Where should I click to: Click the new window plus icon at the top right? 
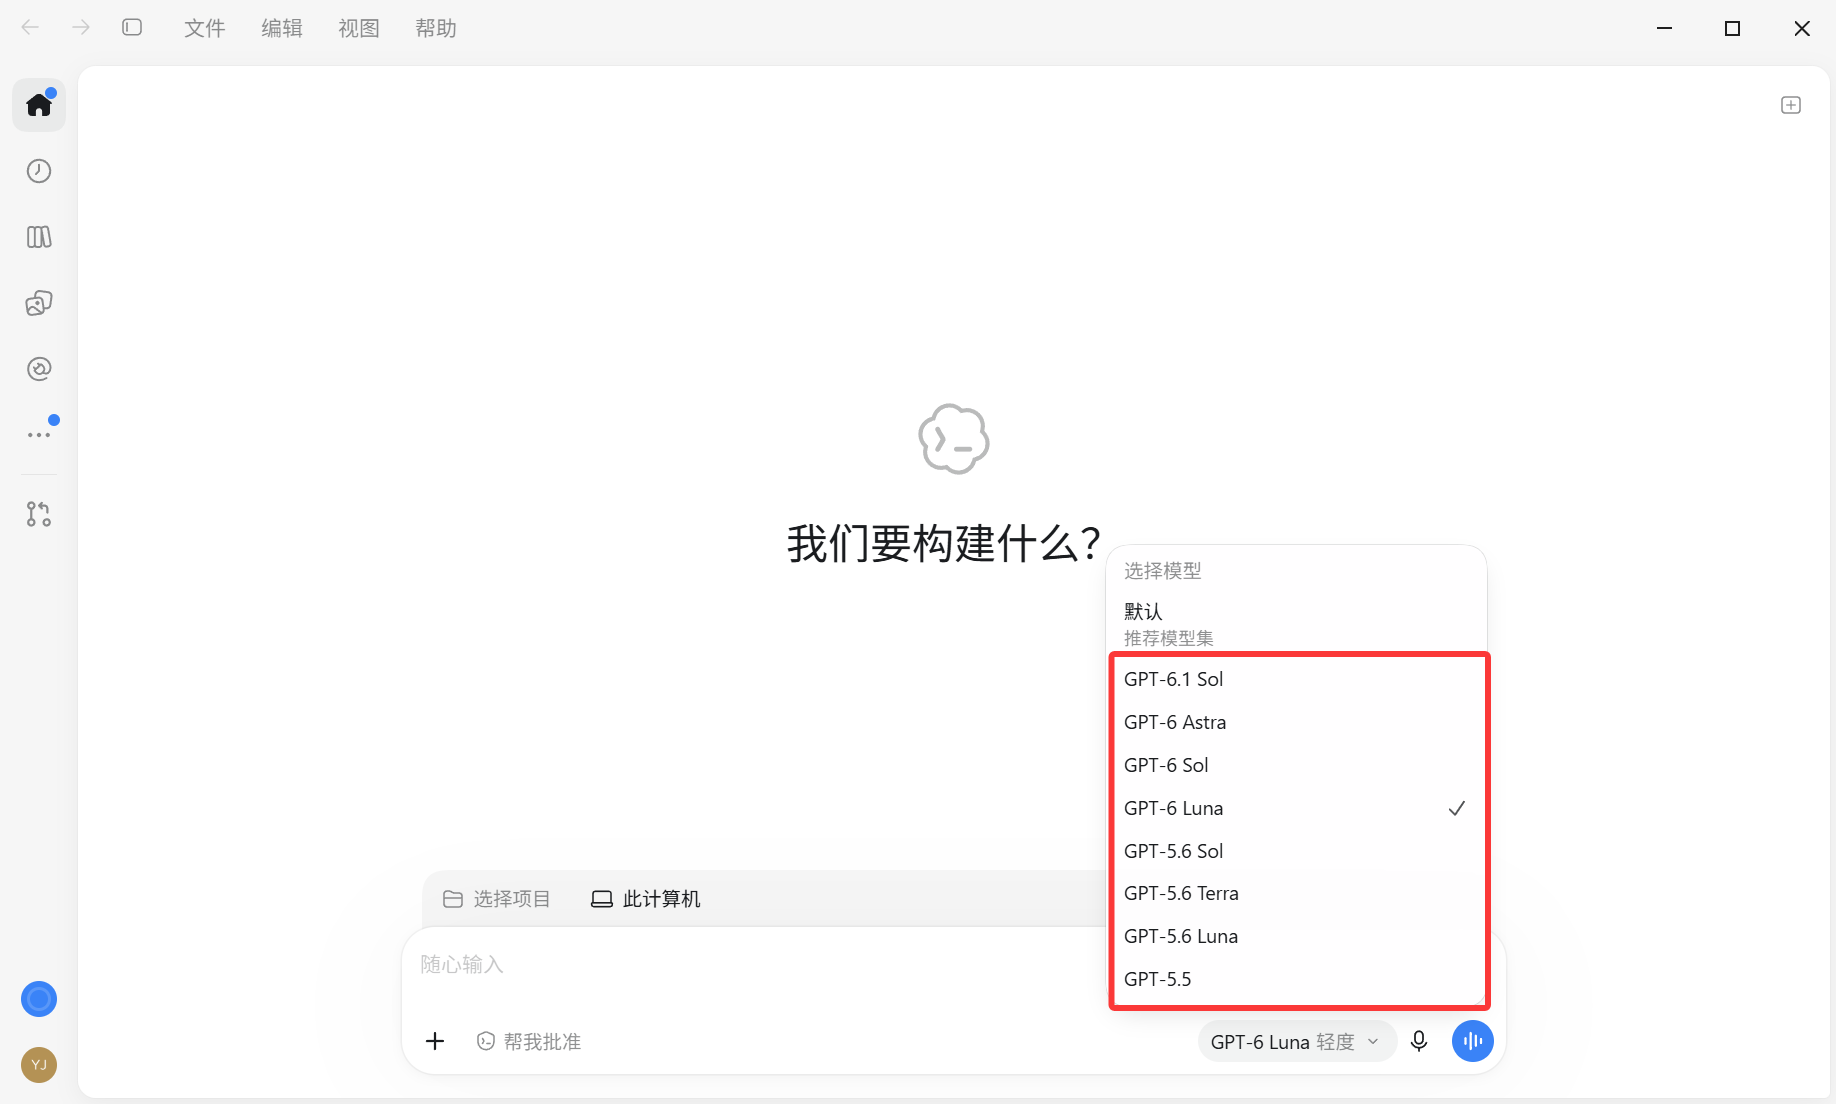1791,105
